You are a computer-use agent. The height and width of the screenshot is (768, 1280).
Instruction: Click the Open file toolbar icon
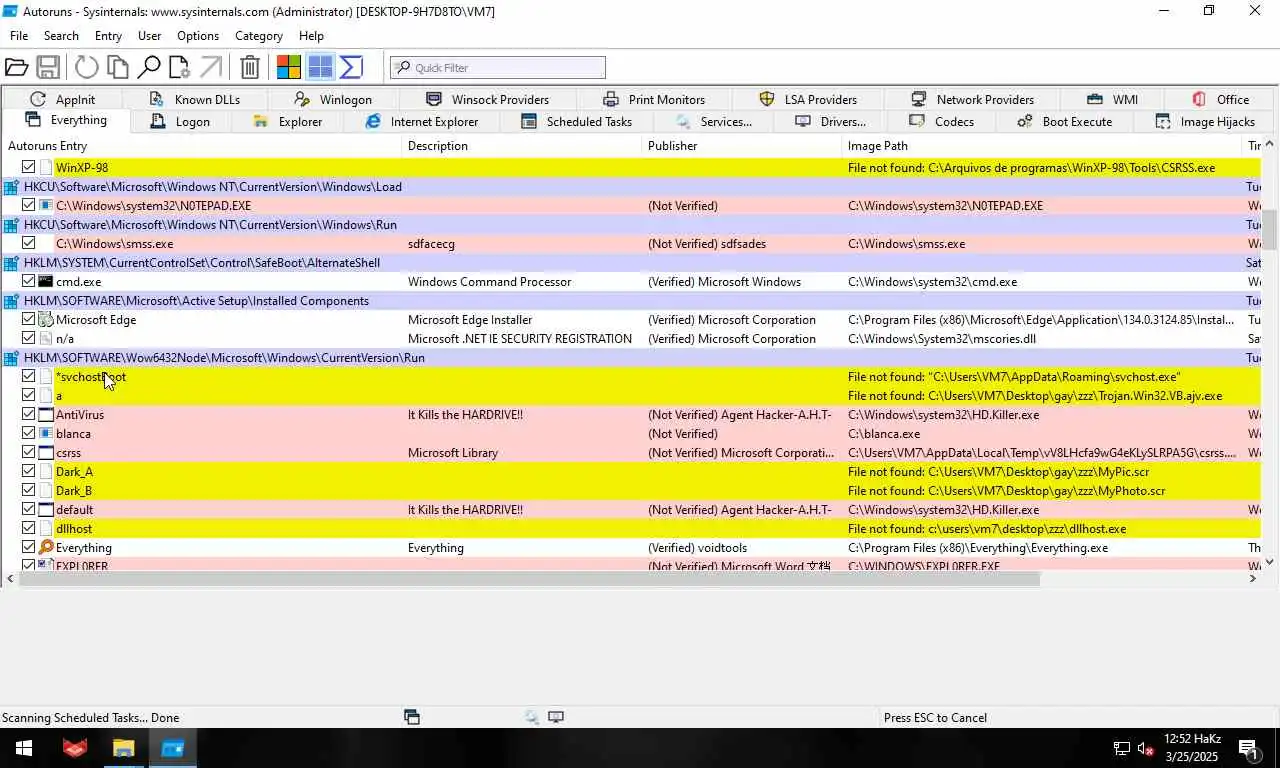pos(16,68)
